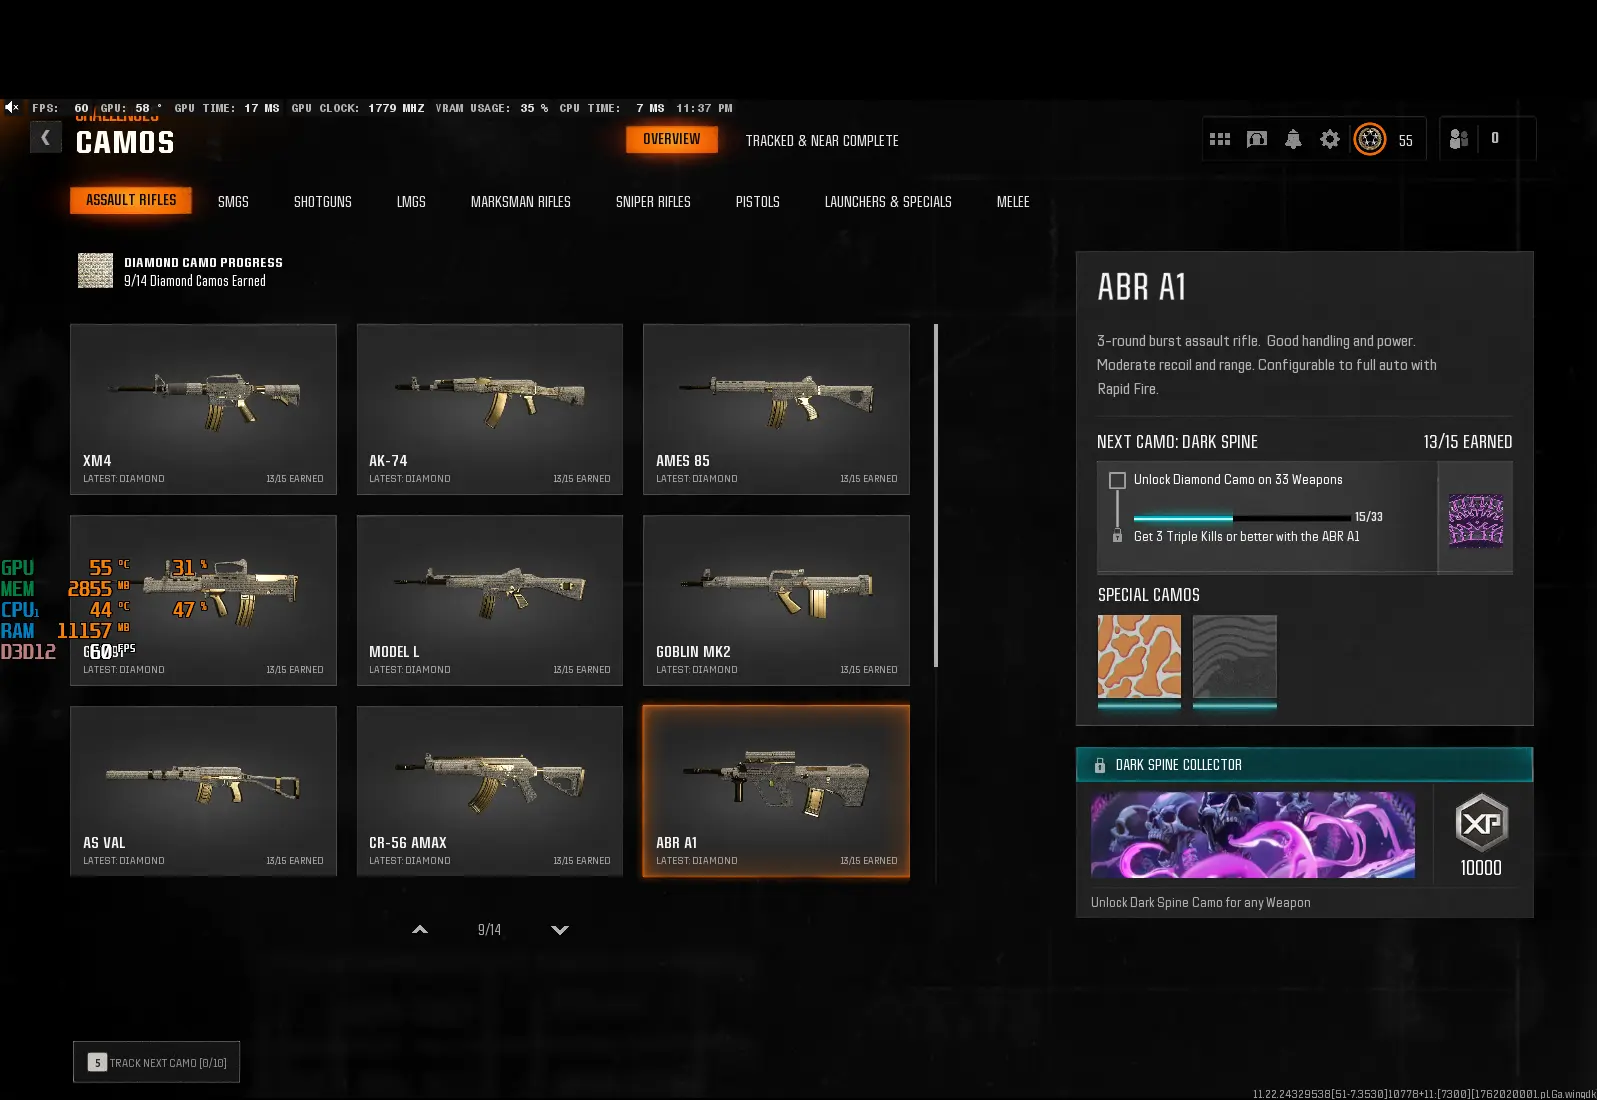Click the 'ABR A1' title in details panel

(x=1141, y=288)
